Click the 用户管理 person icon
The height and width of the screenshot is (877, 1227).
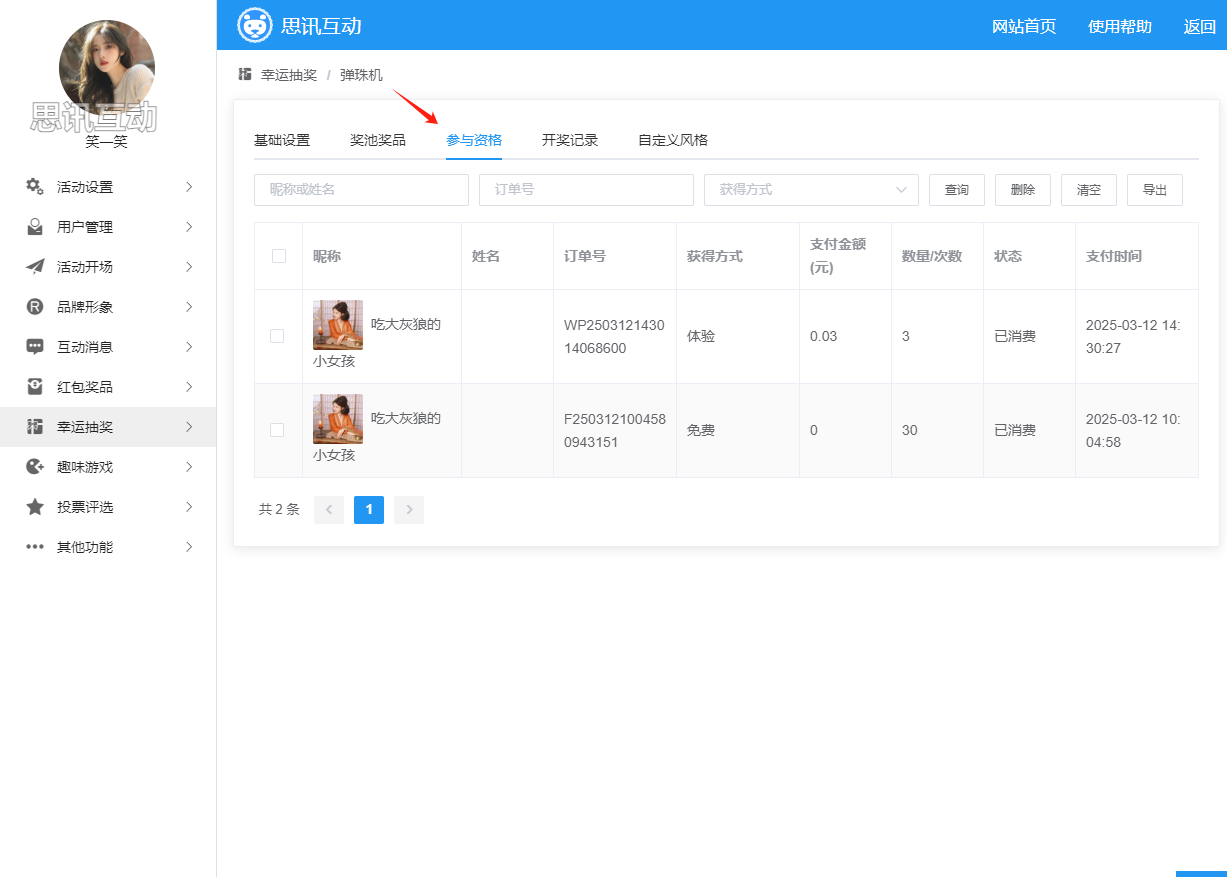coord(35,227)
